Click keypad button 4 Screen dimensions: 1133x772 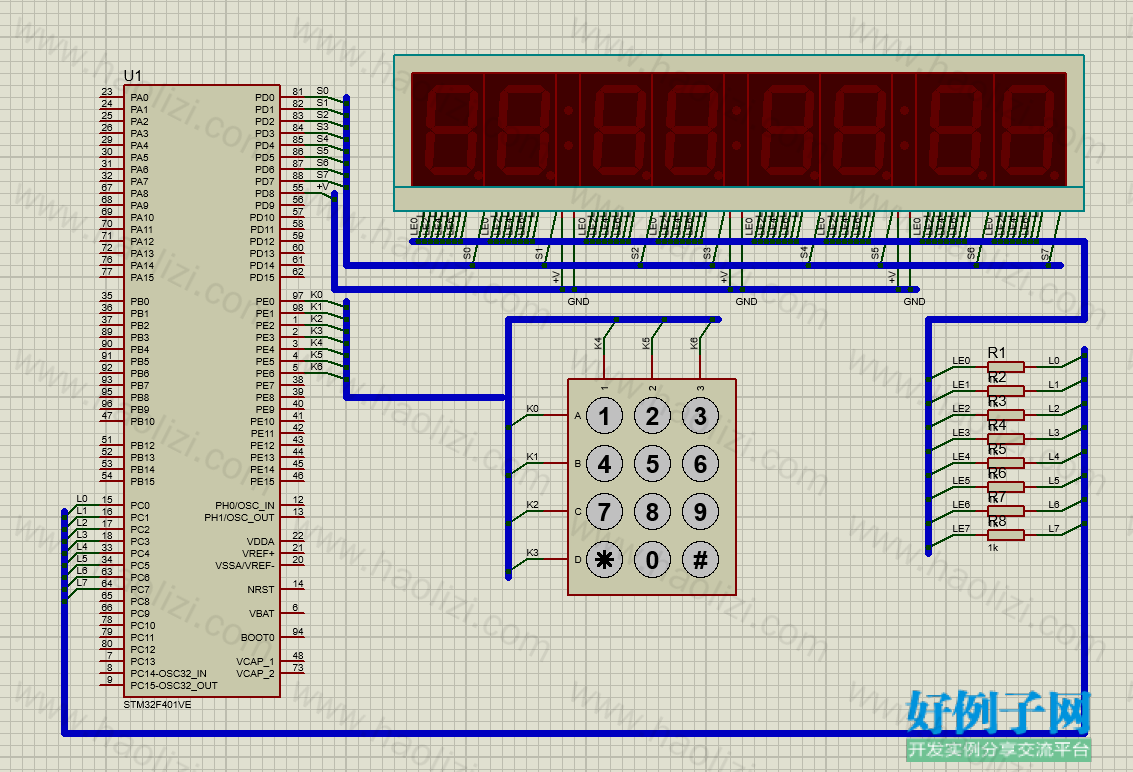tap(604, 464)
